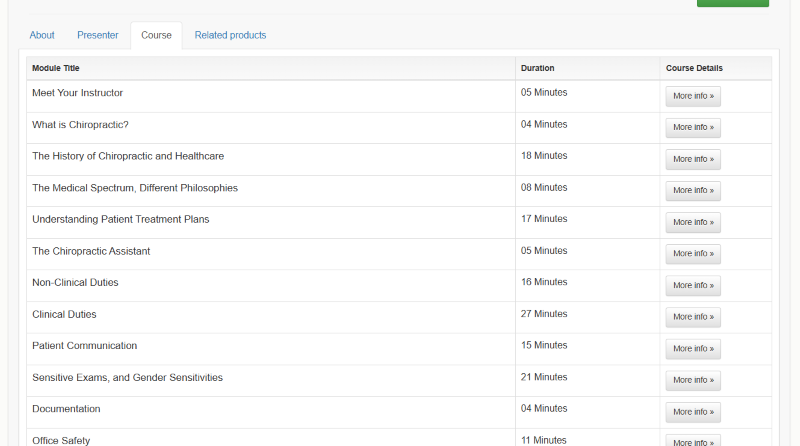Switch to the Presenter tab

click(x=98, y=35)
